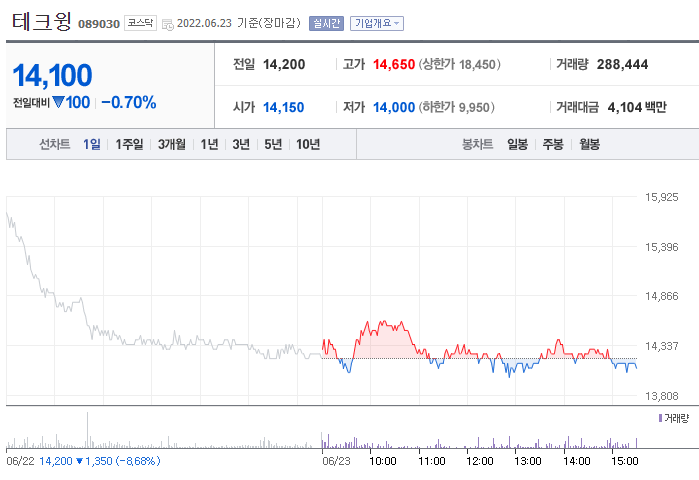Select the 1년 chart period
Viewport: 699px width, 480px height.
[x=209, y=144]
